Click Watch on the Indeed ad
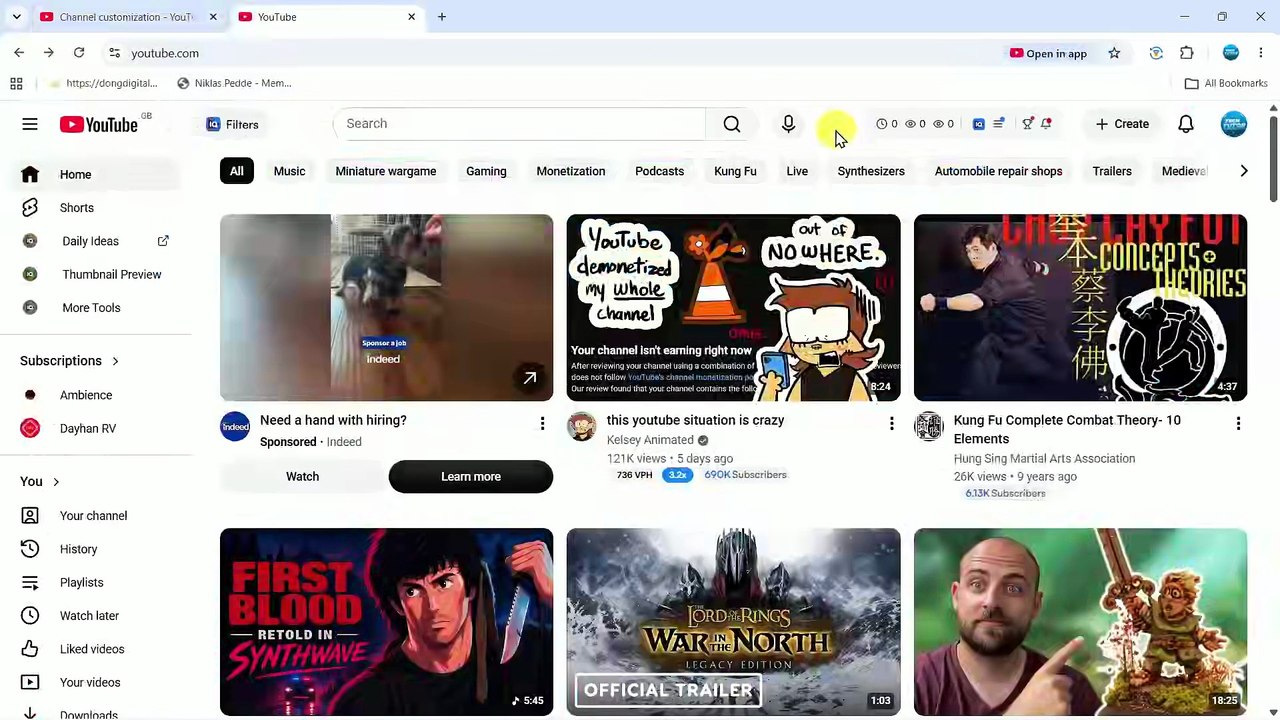Viewport: 1280px width, 720px height. [x=302, y=476]
